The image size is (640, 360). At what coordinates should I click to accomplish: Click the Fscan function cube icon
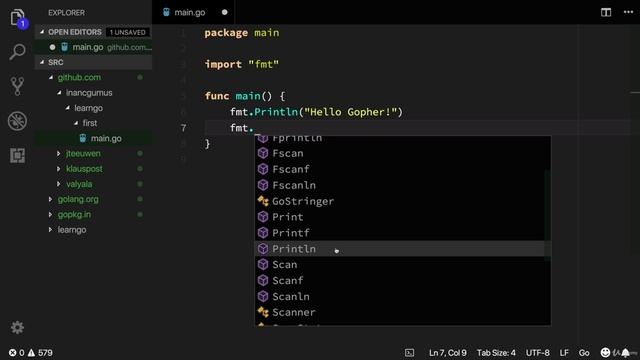coord(263,153)
